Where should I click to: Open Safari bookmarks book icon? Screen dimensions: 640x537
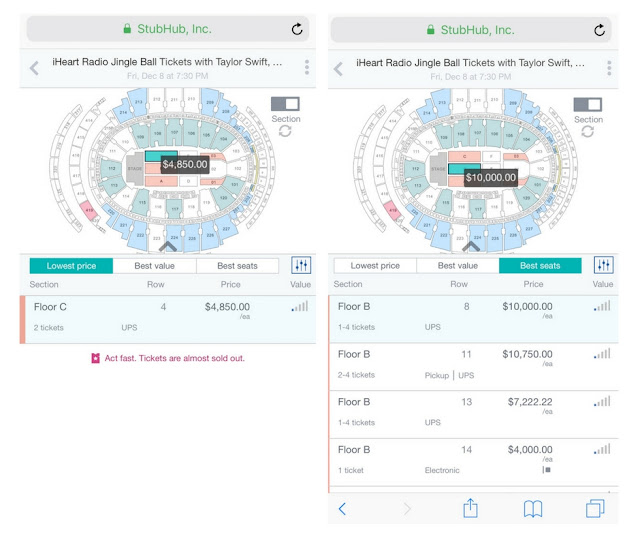(x=533, y=509)
